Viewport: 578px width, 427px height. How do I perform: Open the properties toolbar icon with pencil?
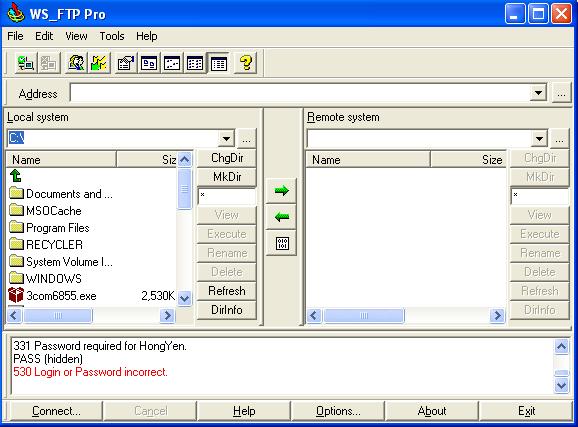(x=126, y=63)
